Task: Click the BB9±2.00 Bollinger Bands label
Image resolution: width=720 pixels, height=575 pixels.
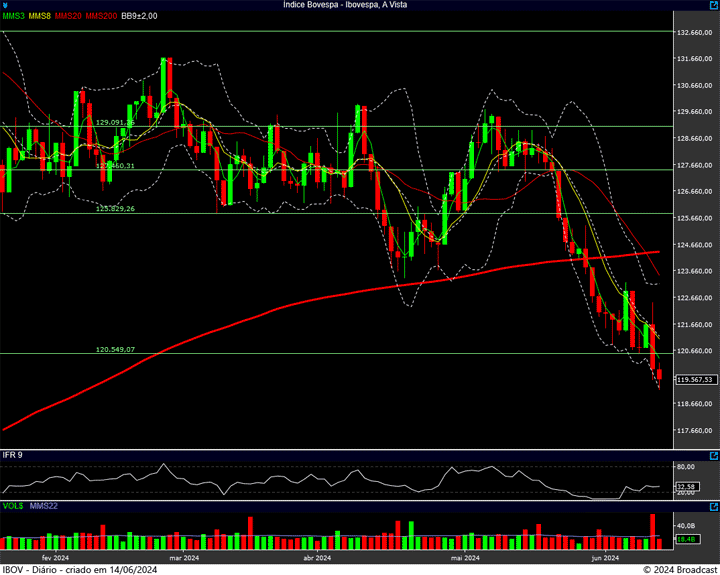Action: click(140, 16)
